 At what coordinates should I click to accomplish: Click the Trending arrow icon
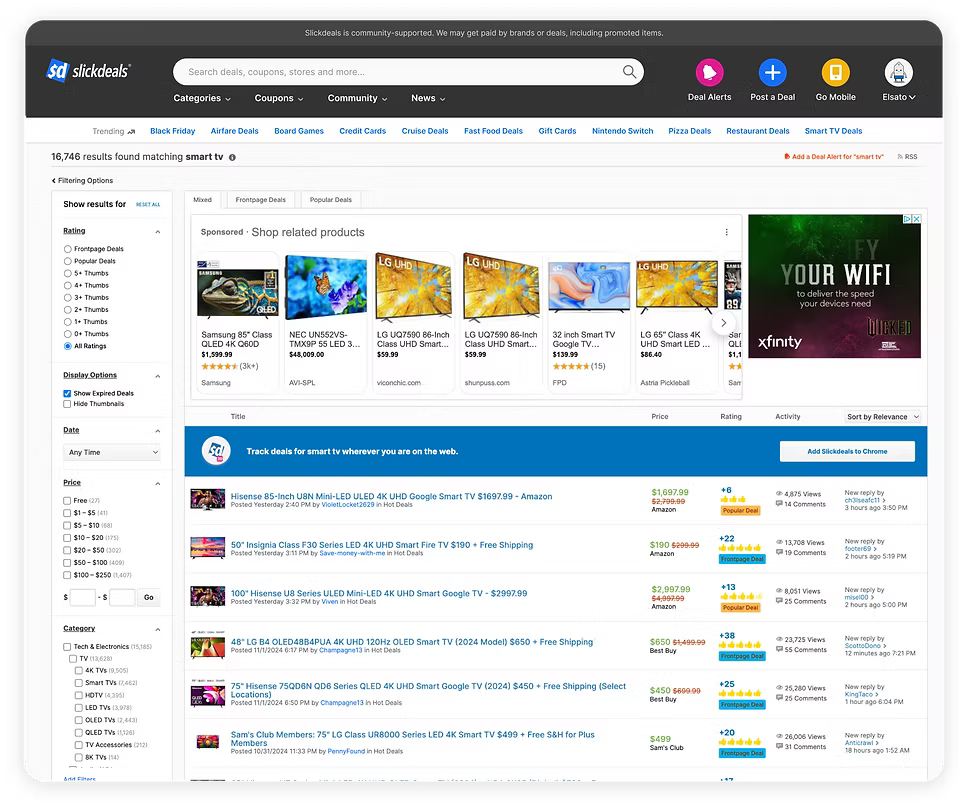[131, 131]
